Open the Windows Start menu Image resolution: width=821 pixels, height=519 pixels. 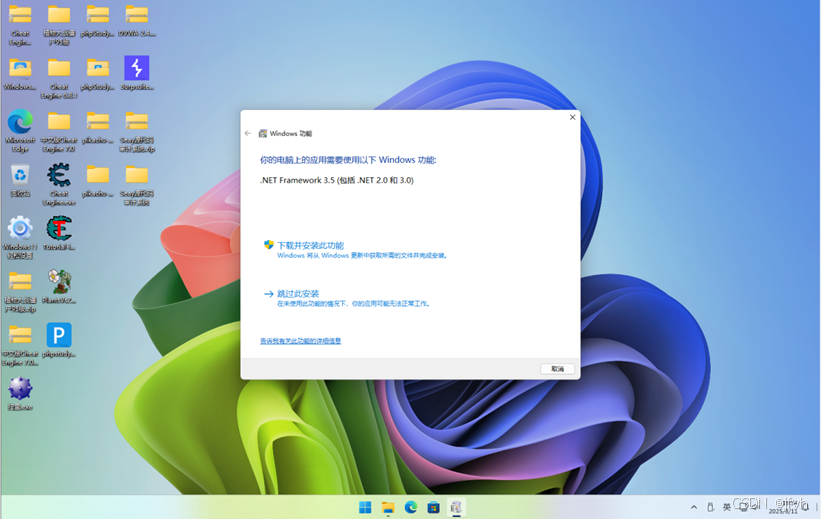(365, 507)
